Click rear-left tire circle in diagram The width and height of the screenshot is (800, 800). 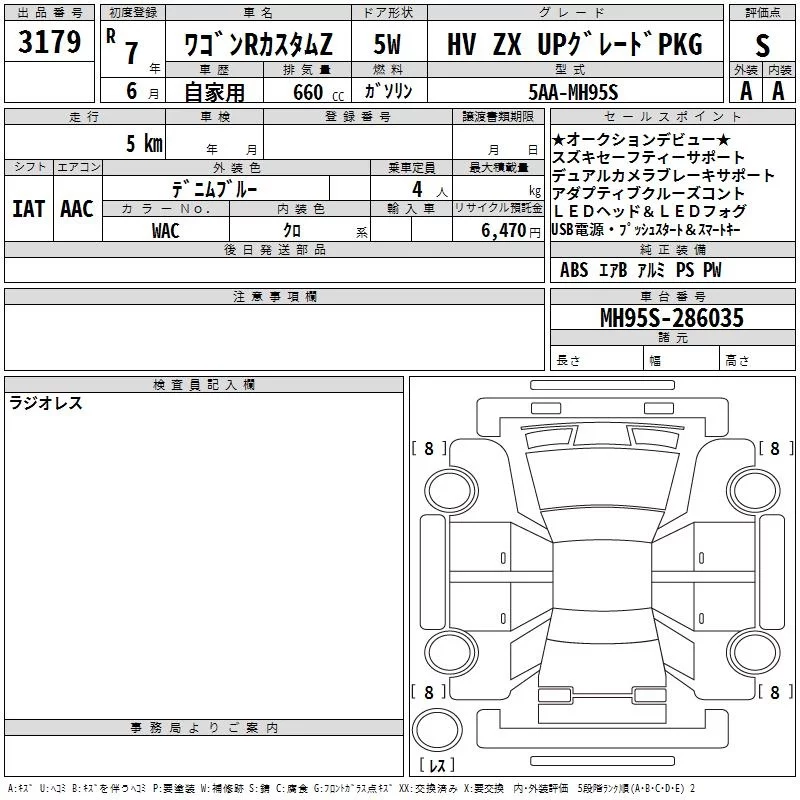451,653
